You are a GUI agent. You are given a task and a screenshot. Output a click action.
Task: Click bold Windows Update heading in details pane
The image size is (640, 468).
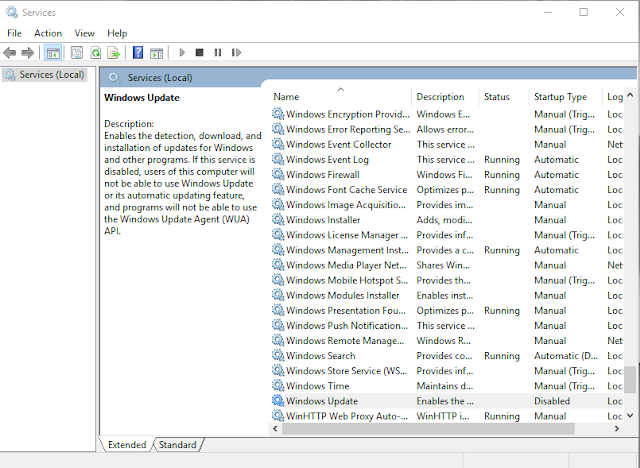(142, 98)
